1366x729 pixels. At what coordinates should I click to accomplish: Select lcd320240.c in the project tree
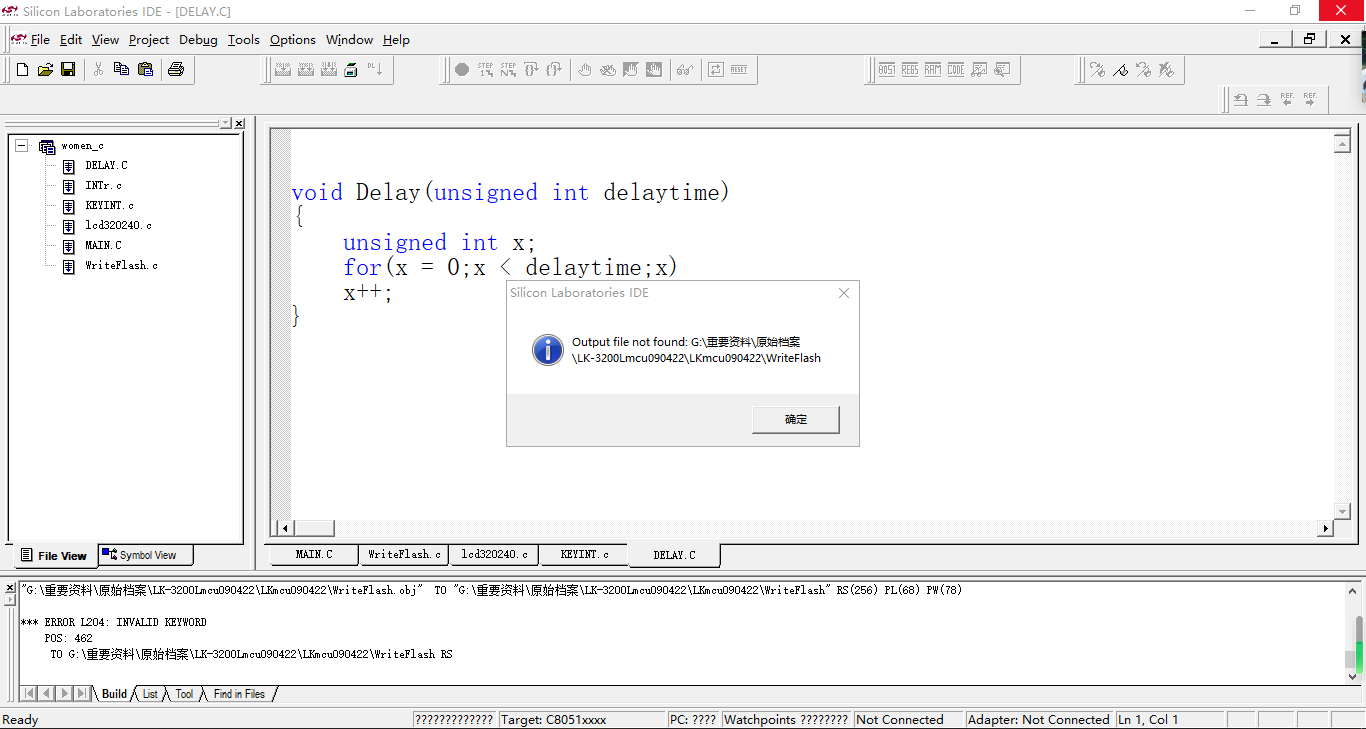(118, 225)
